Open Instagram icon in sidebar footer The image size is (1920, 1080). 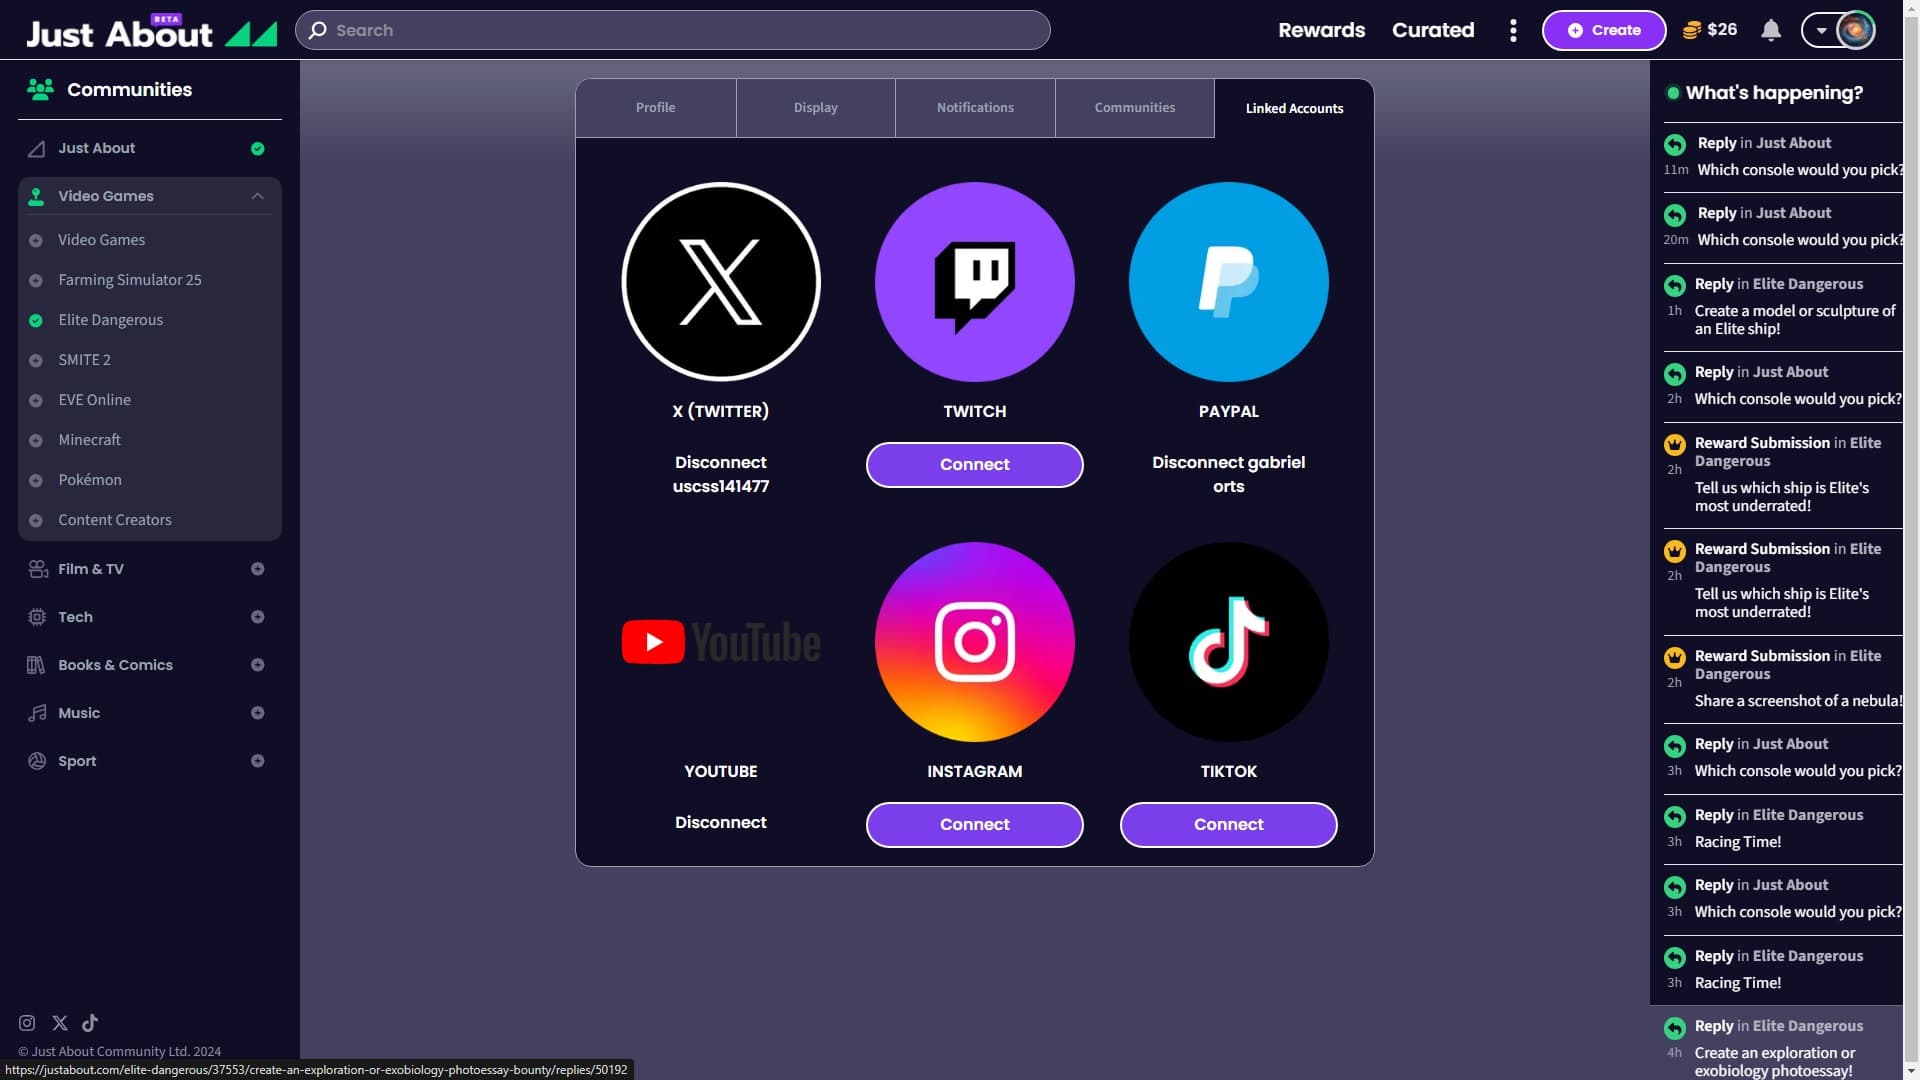[27, 1023]
